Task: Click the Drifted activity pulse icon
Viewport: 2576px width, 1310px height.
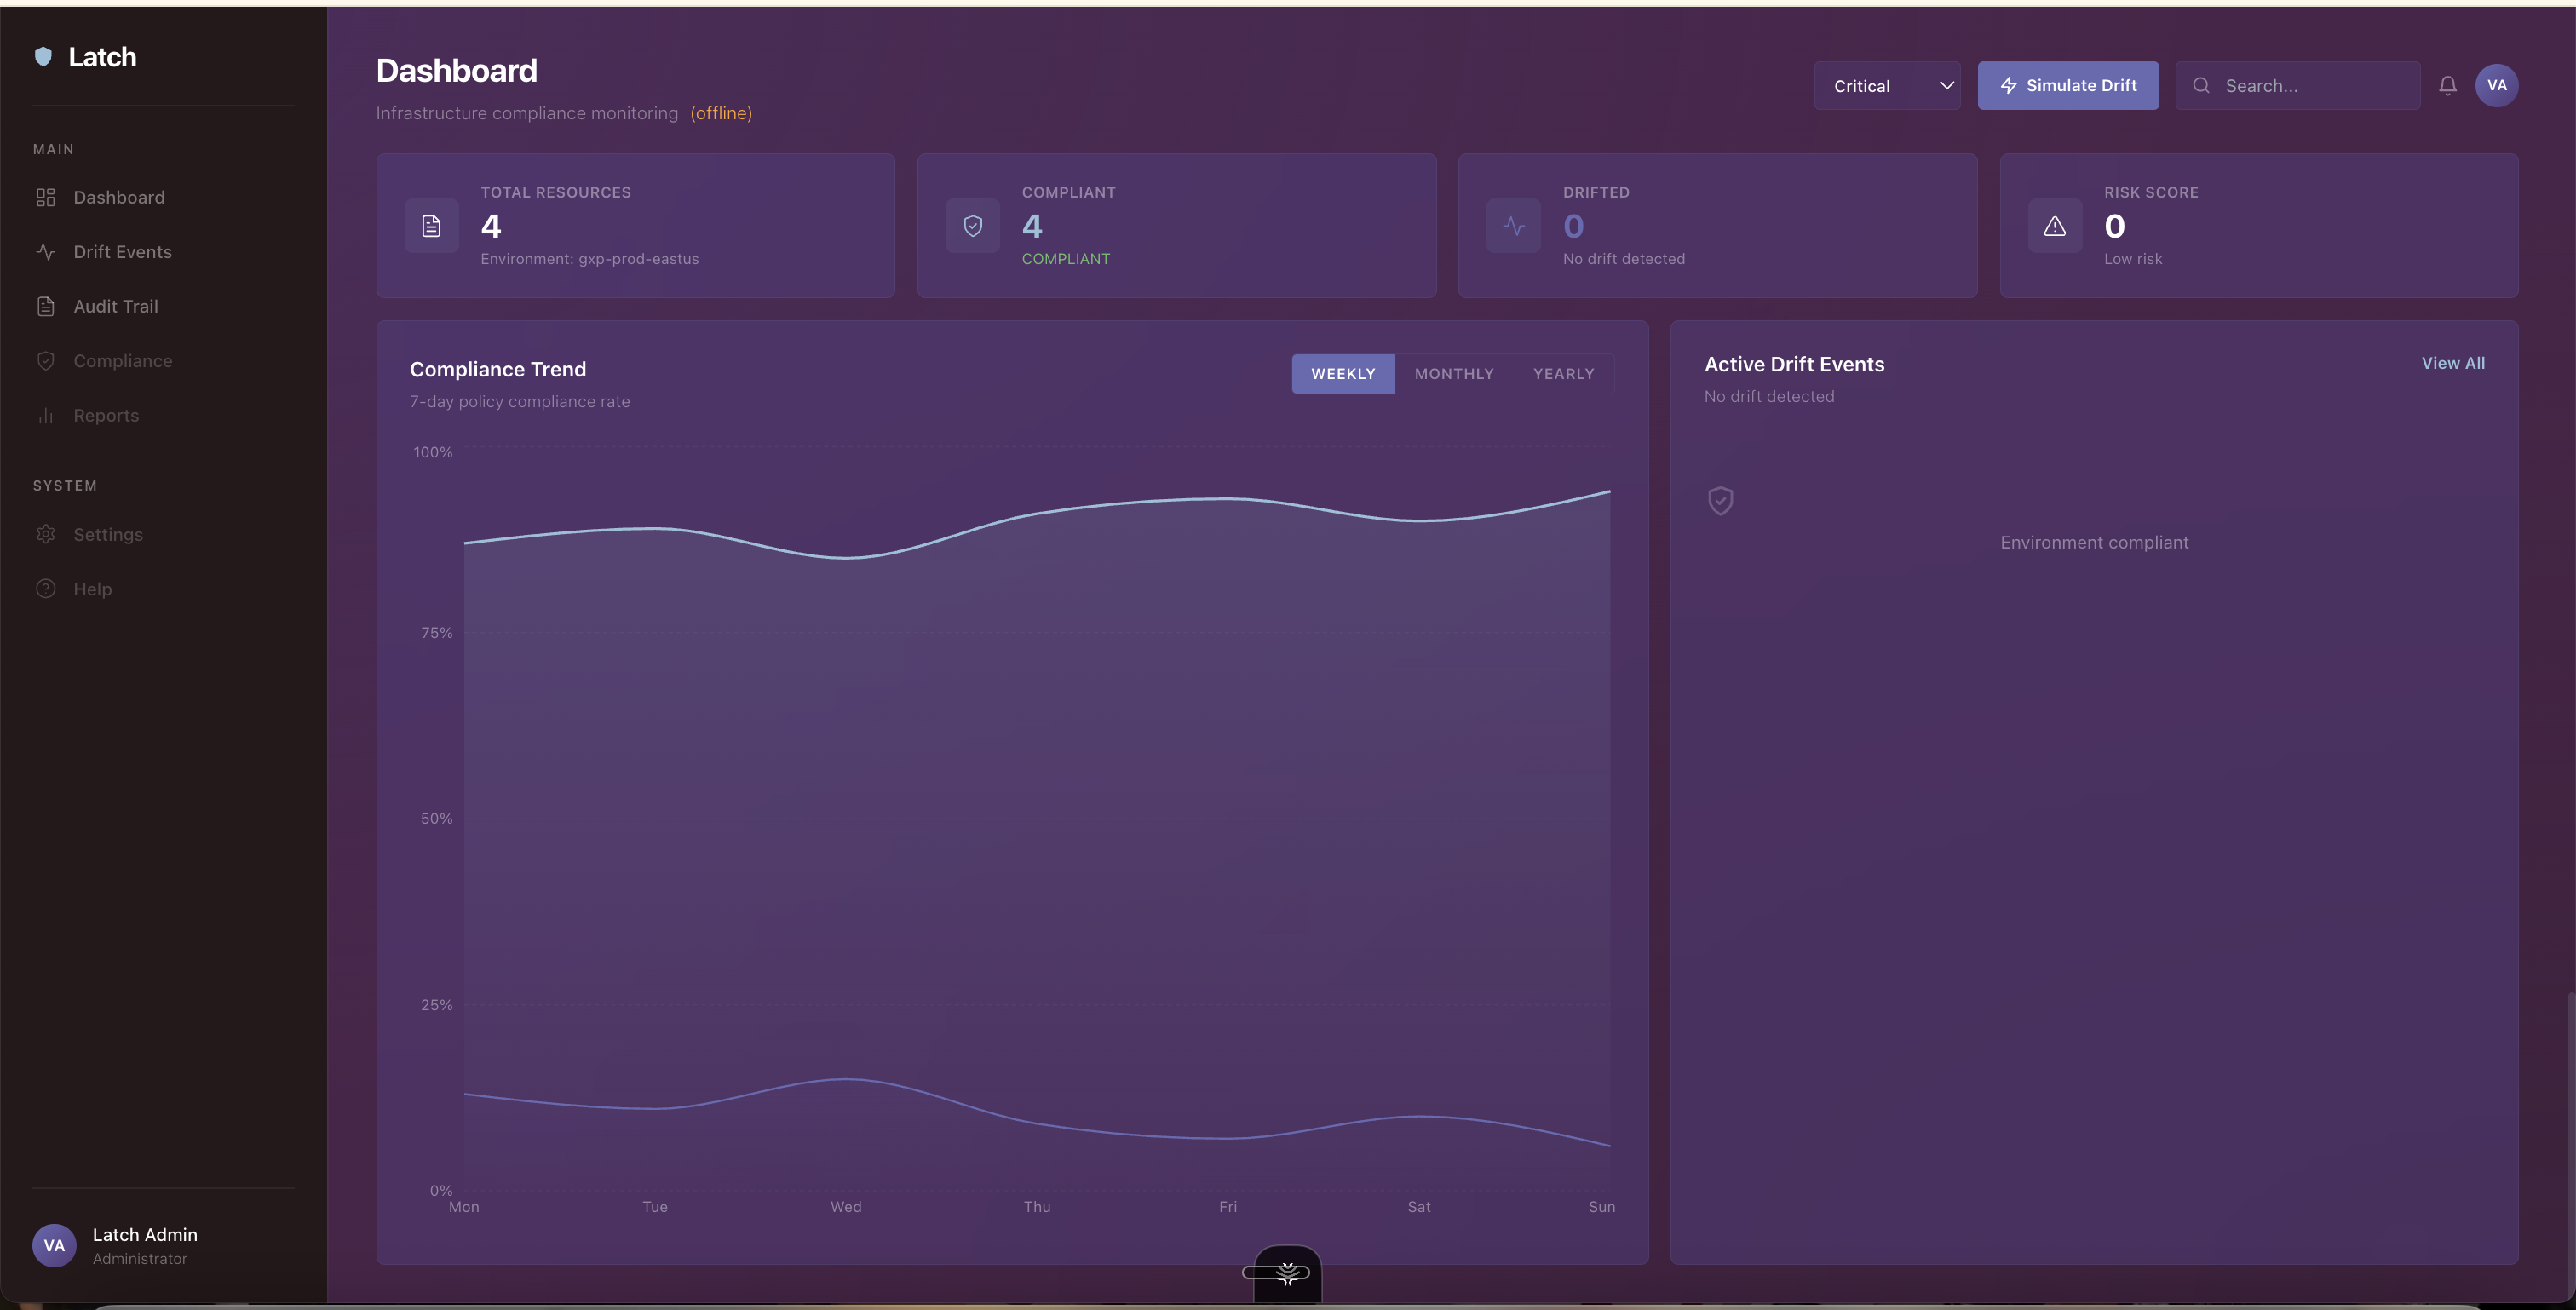Action: 1513,226
